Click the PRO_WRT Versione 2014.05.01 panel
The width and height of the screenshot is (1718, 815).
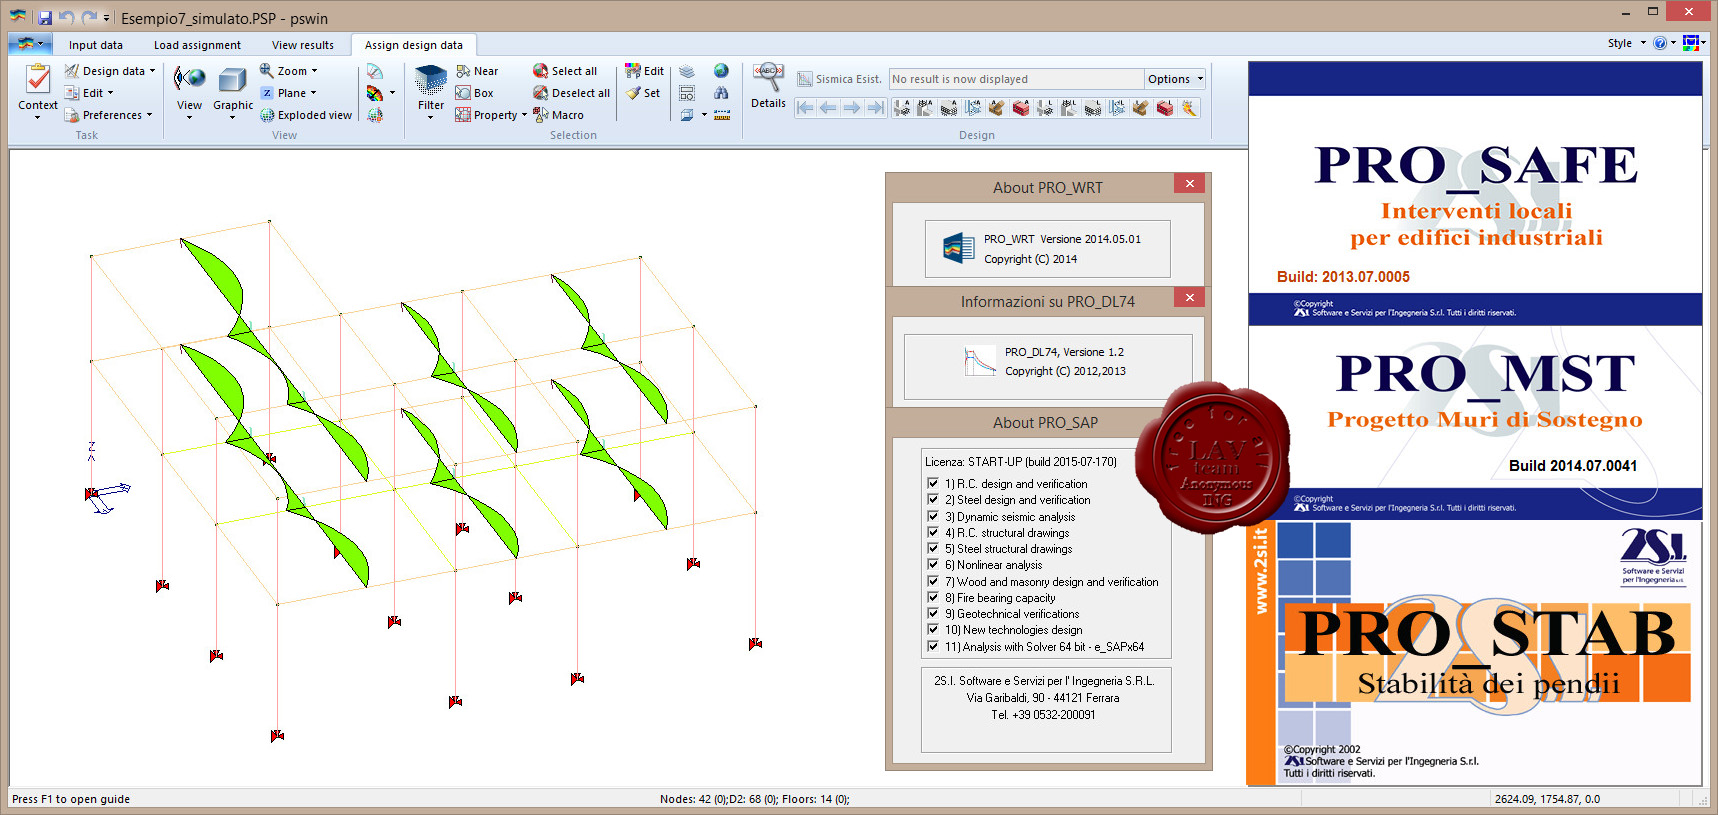pyautogui.click(x=1047, y=249)
